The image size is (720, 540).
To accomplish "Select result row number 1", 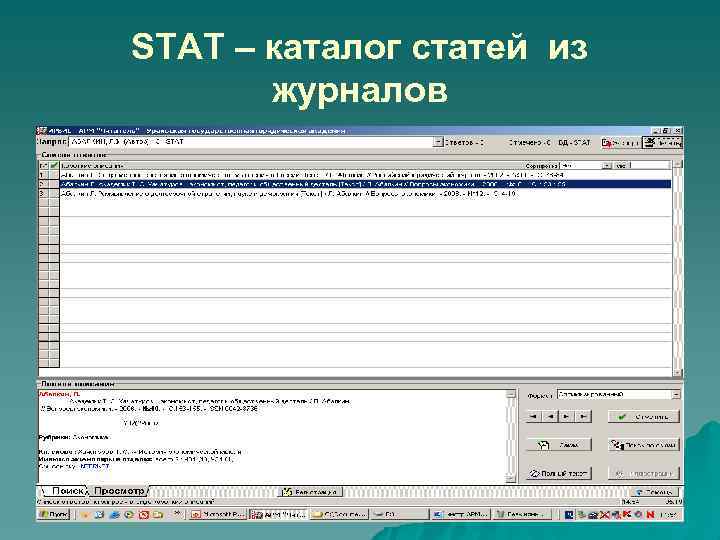I will 365,175.
